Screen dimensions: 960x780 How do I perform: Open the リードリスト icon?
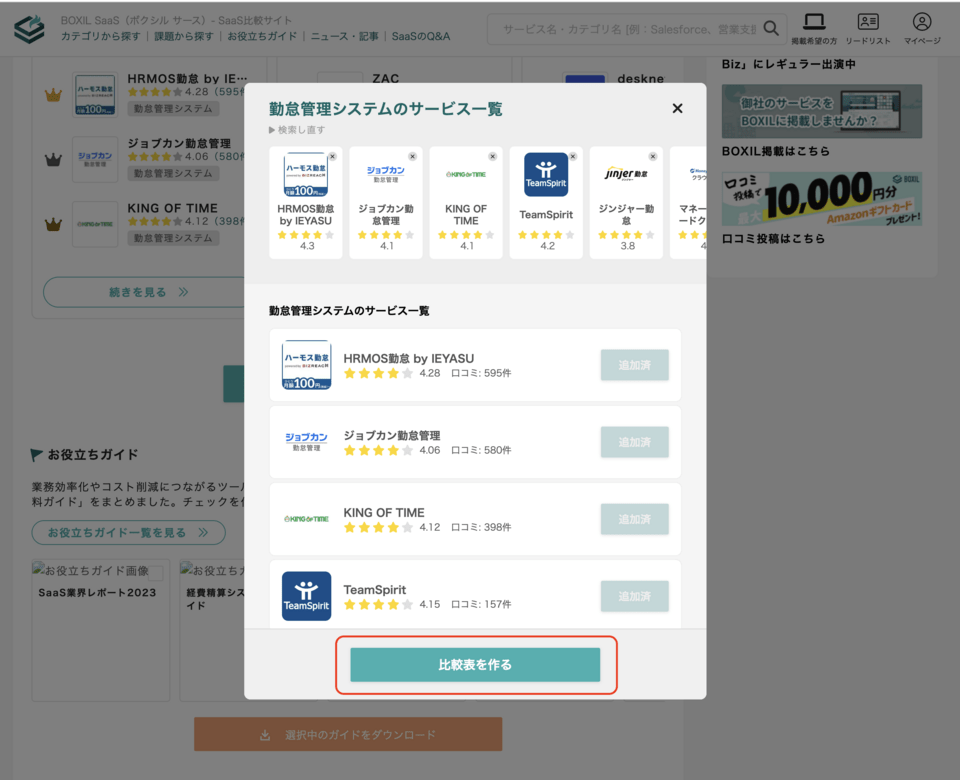pyautogui.click(x=867, y=23)
